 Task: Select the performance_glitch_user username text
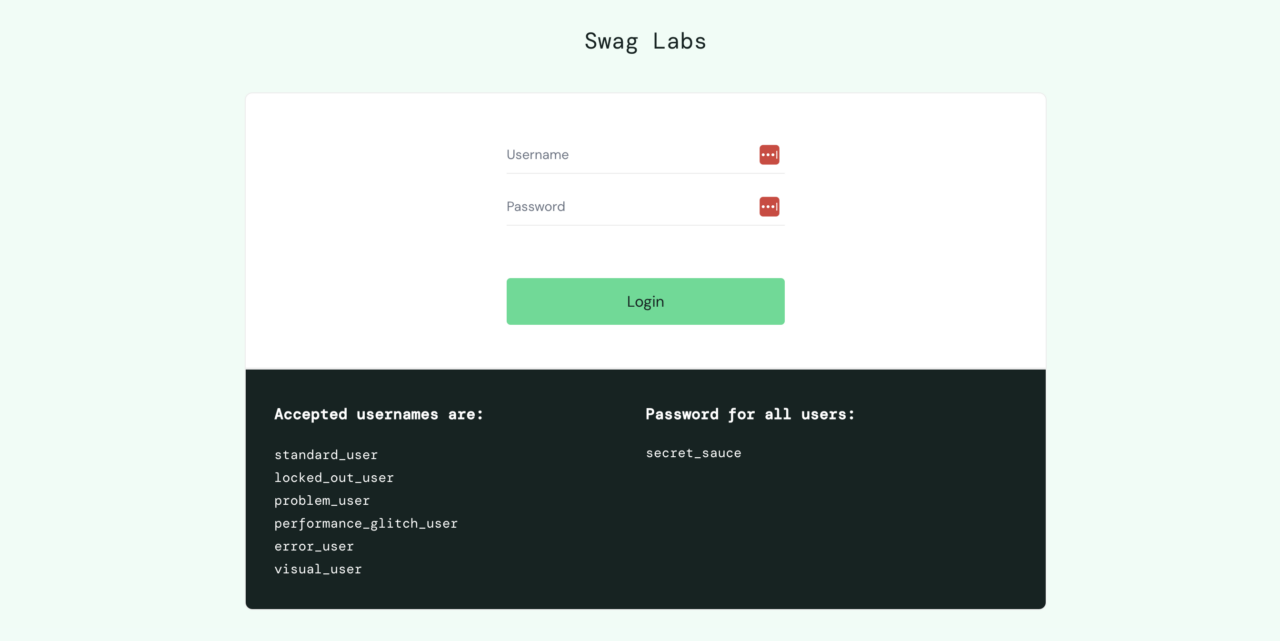[366, 523]
